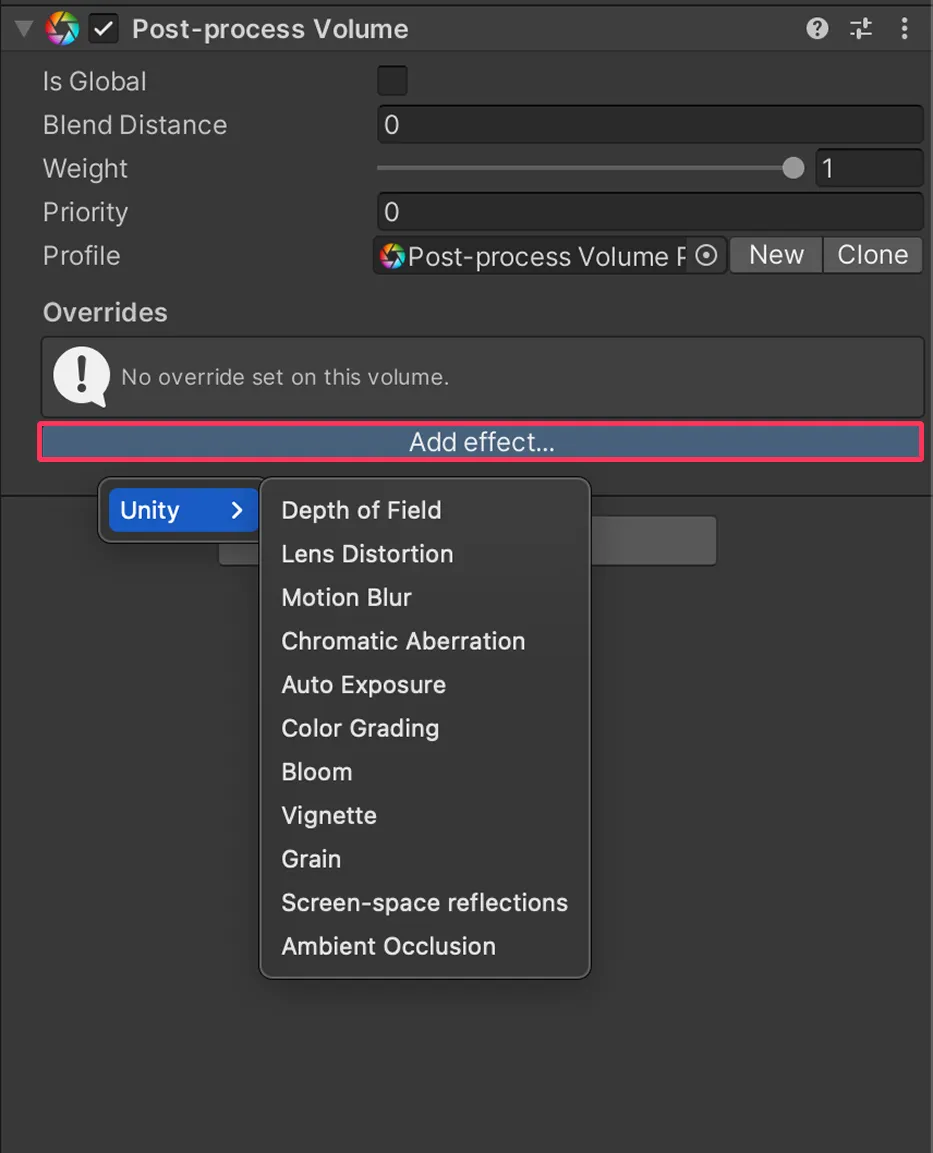933x1153 pixels.
Task: Select the Vignette effect
Action: 425,815
